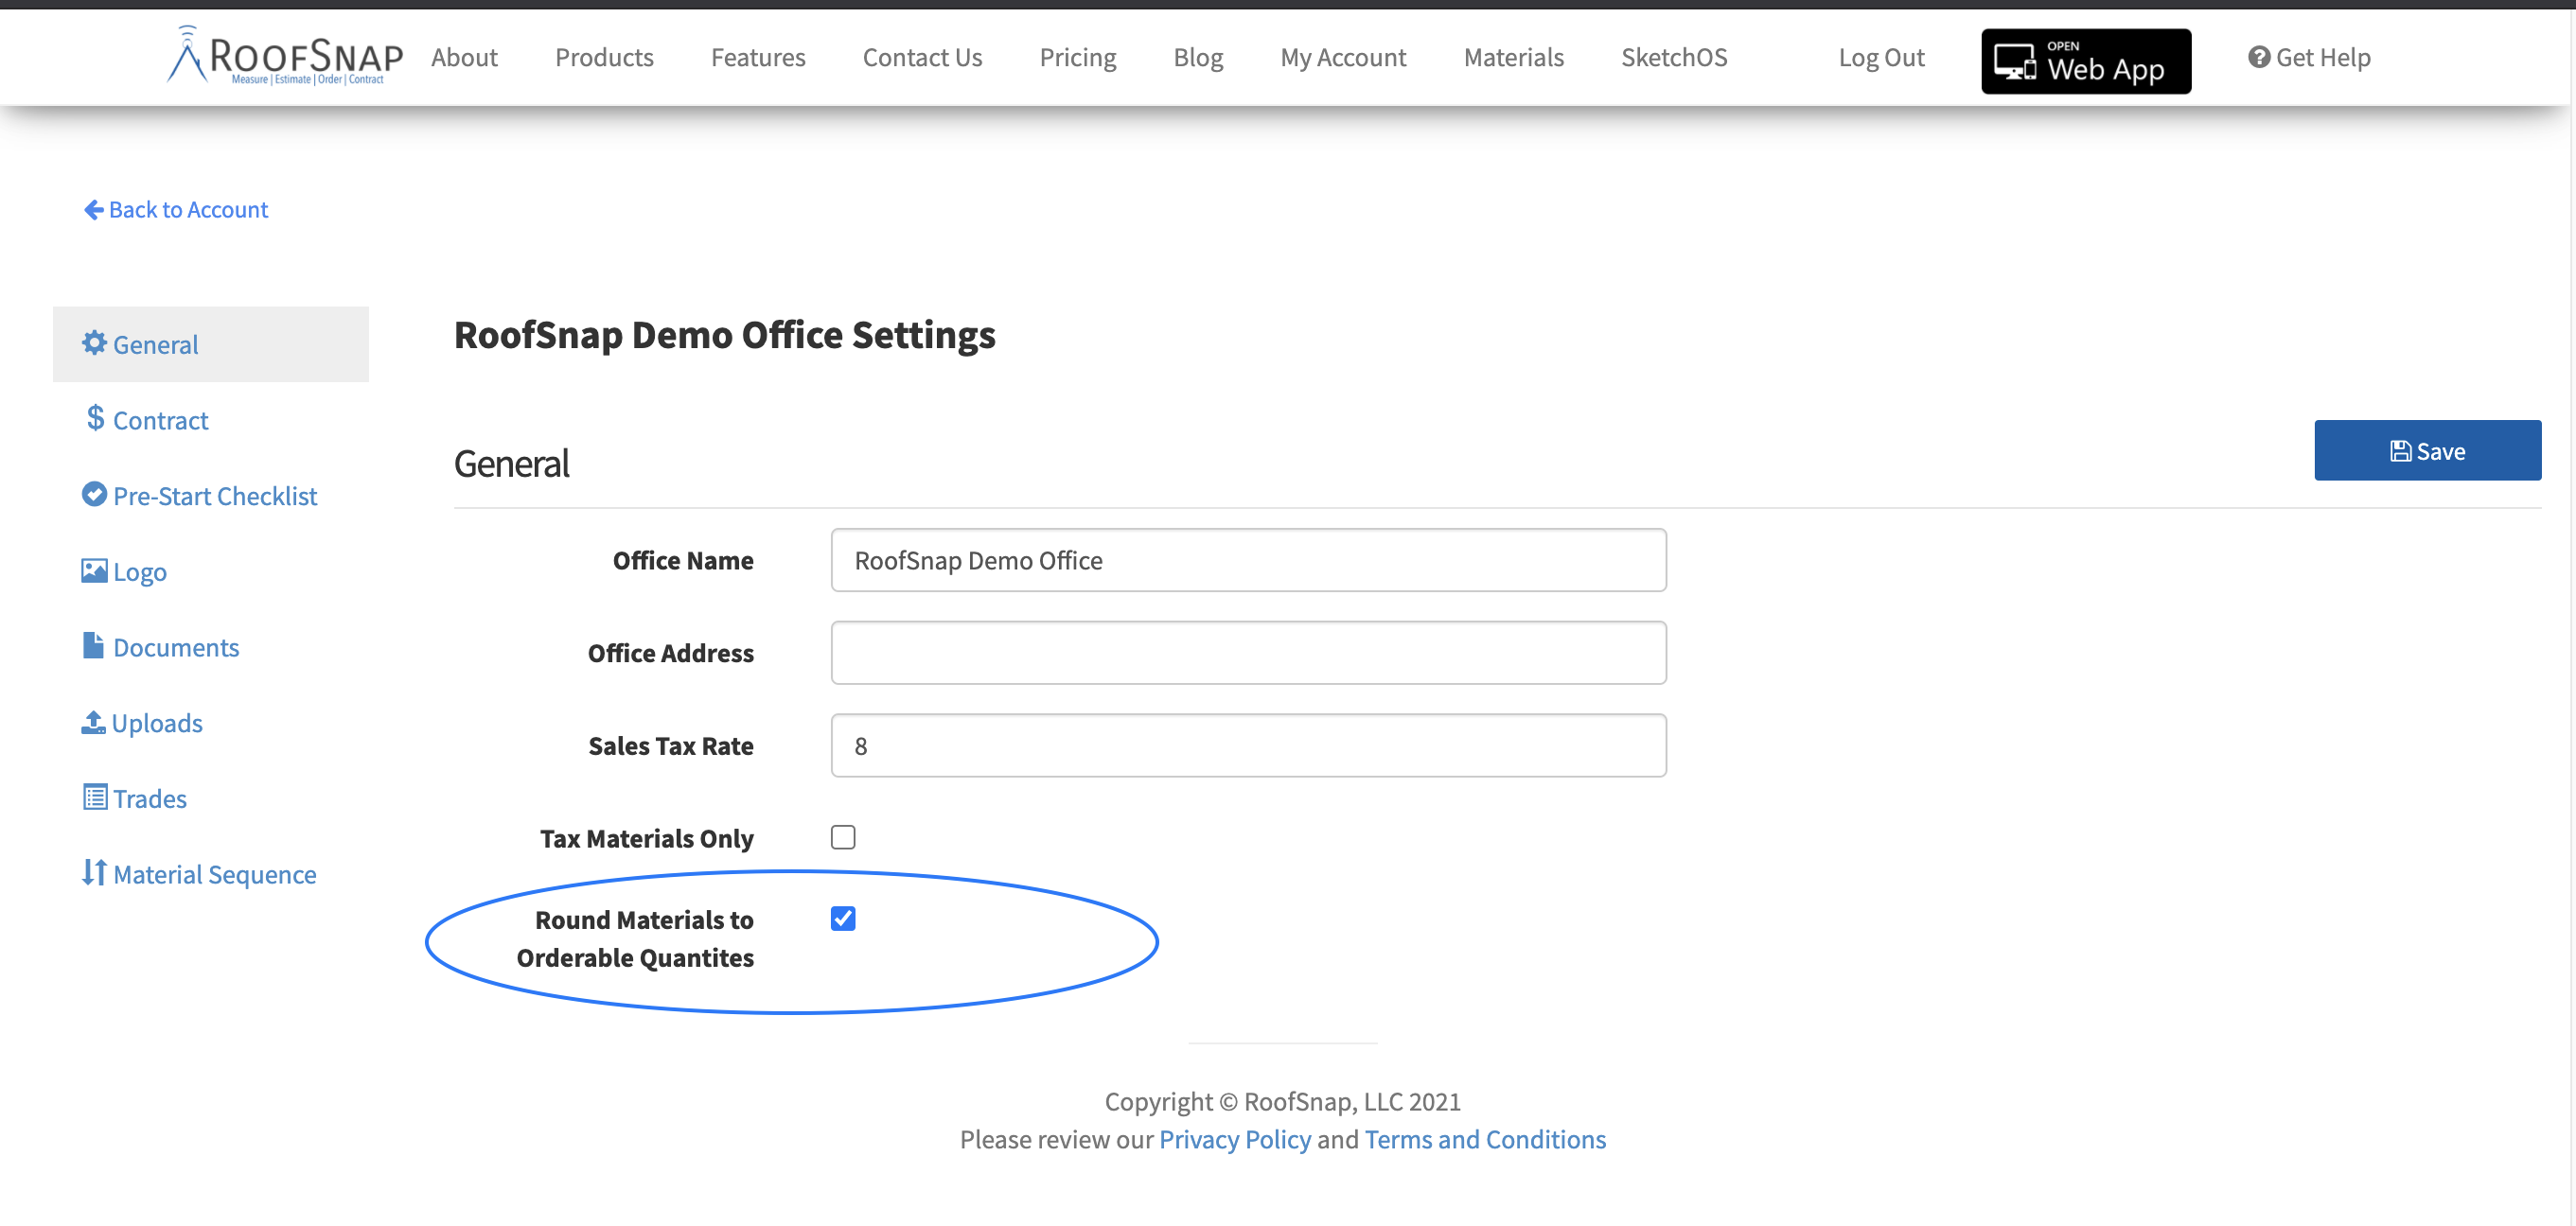Viewport: 2576px width, 1226px height.
Task: Open the Material Sequence section
Action: click(x=211, y=874)
